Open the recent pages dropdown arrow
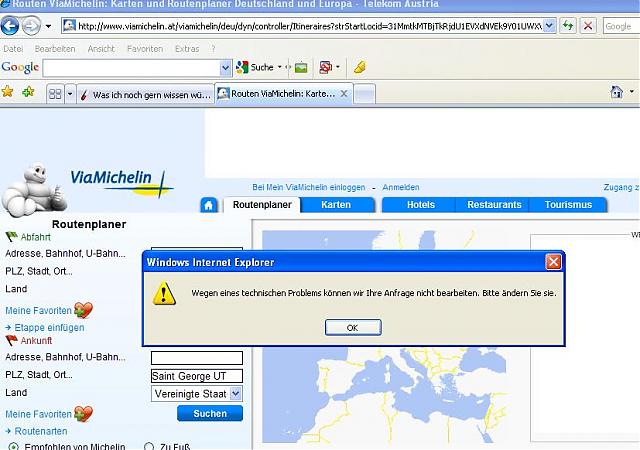Screen dimensions: 640x450 point(48,27)
